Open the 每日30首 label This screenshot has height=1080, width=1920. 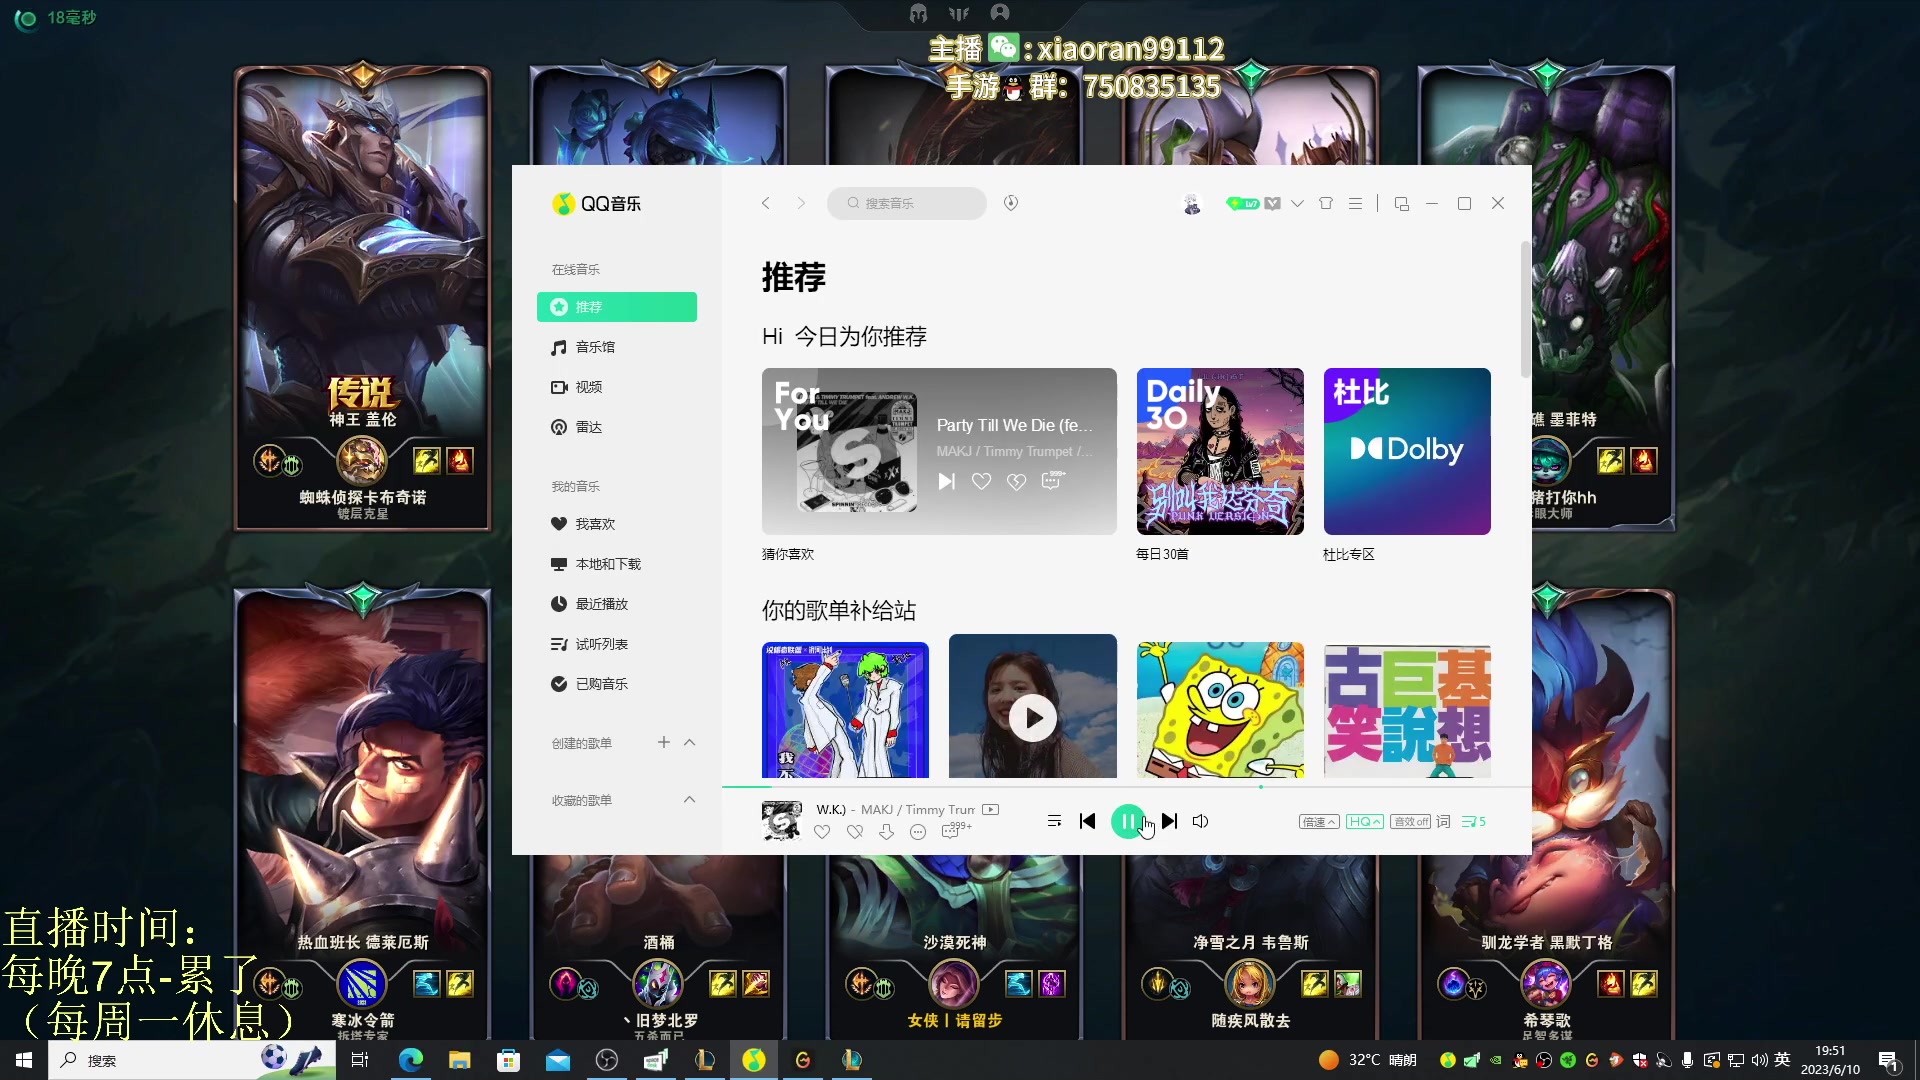(x=1162, y=554)
